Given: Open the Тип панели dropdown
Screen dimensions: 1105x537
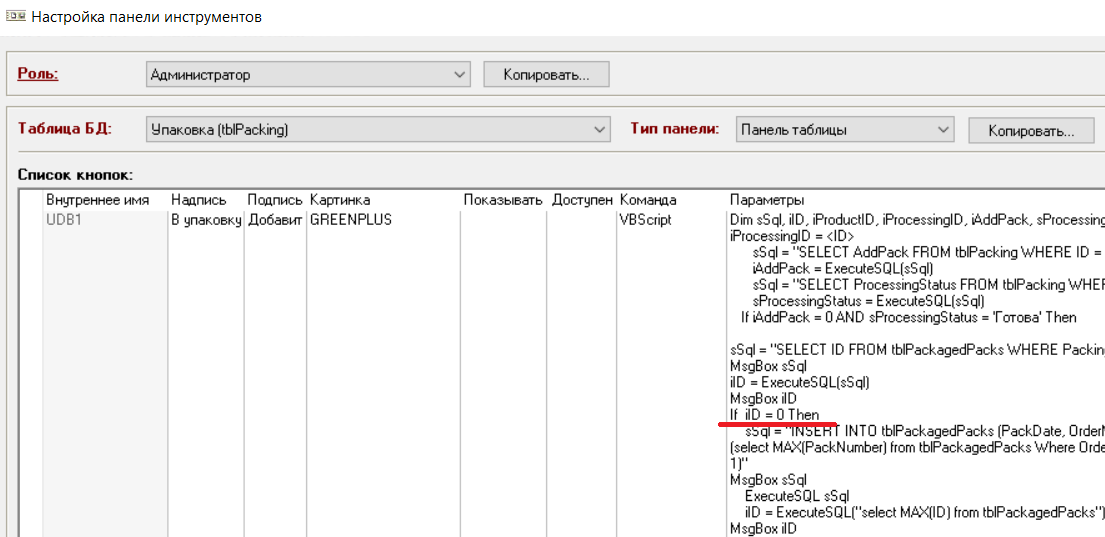Looking at the screenshot, I should click(x=845, y=130).
